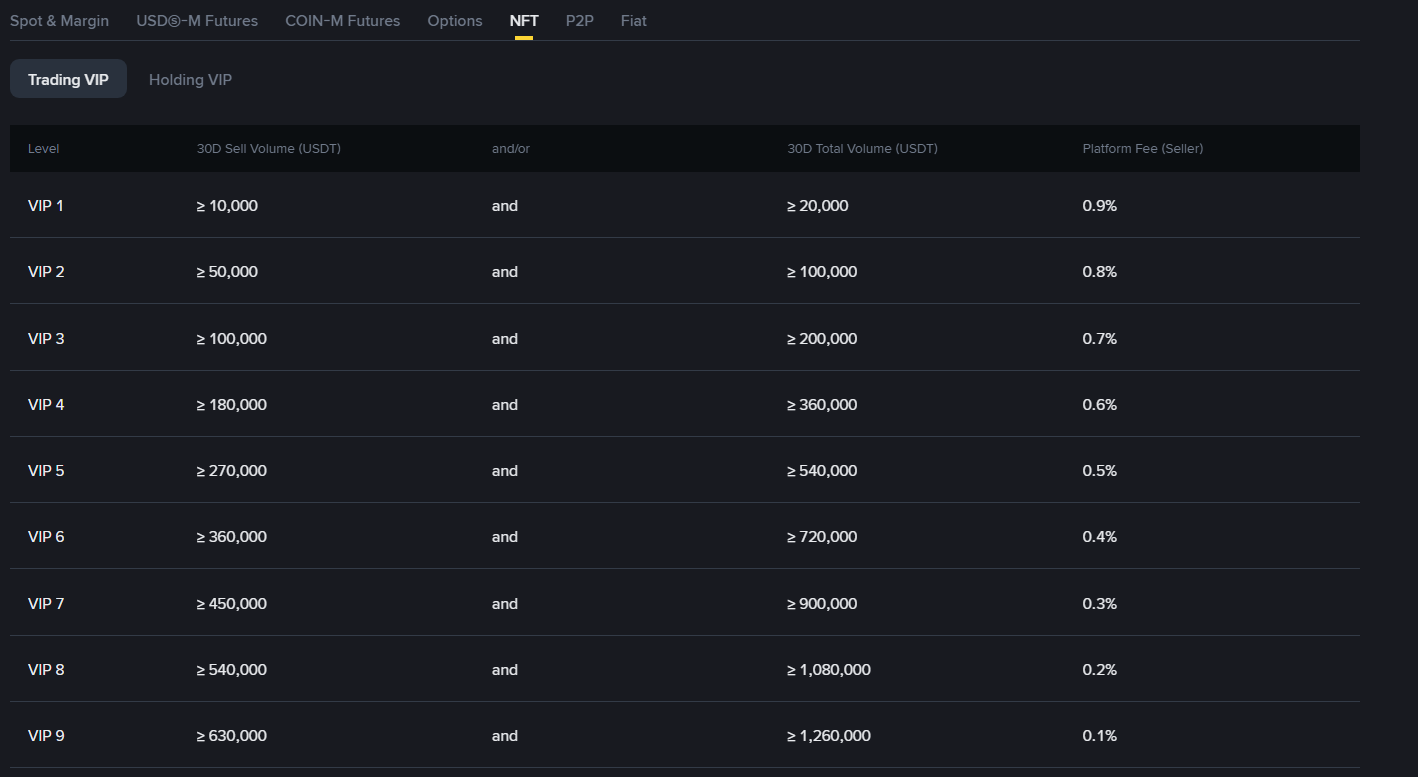The width and height of the screenshot is (1418, 777).
Task: Click the "and" cell in VIP 9 row
Action: tap(505, 735)
